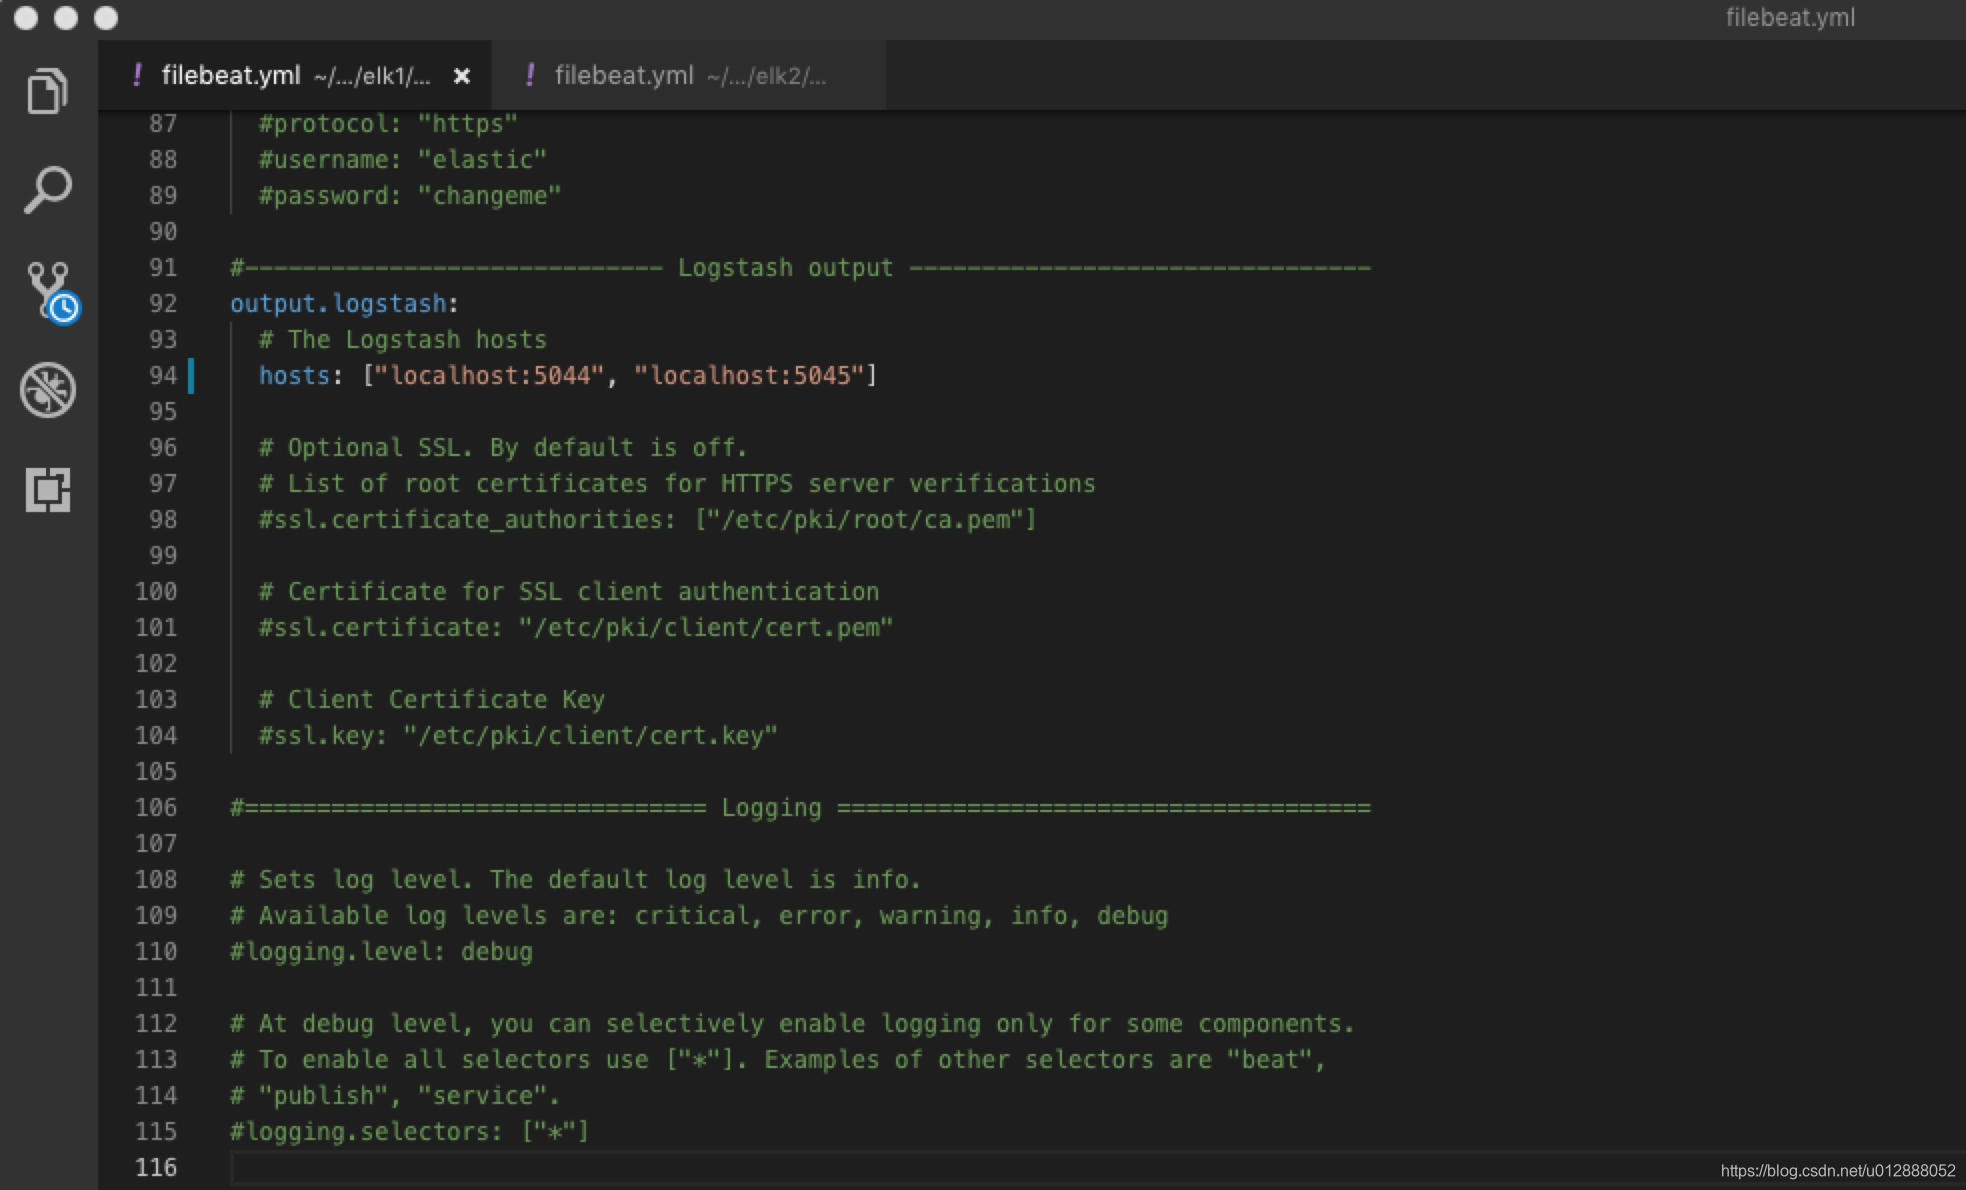Click the "# Available log levels are" comment
This screenshot has height=1190, width=1966.
699,916
